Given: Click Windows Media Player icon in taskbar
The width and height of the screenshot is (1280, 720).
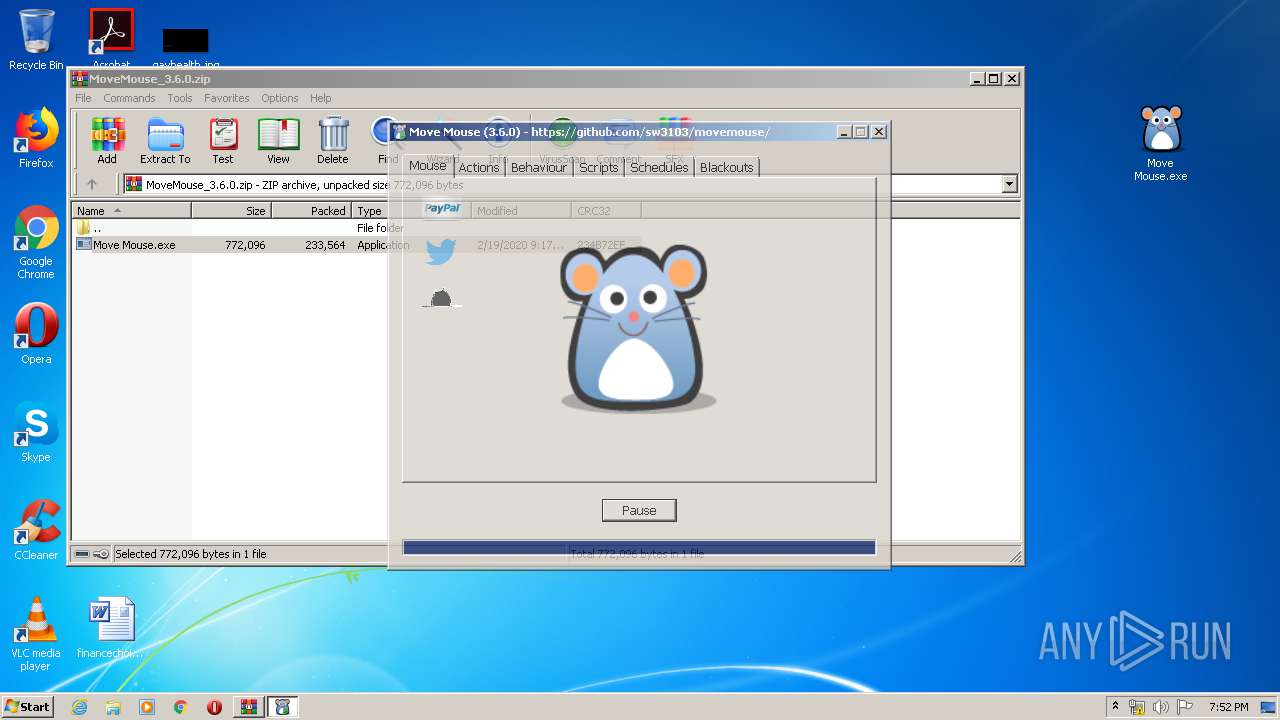Looking at the screenshot, I should tap(147, 707).
